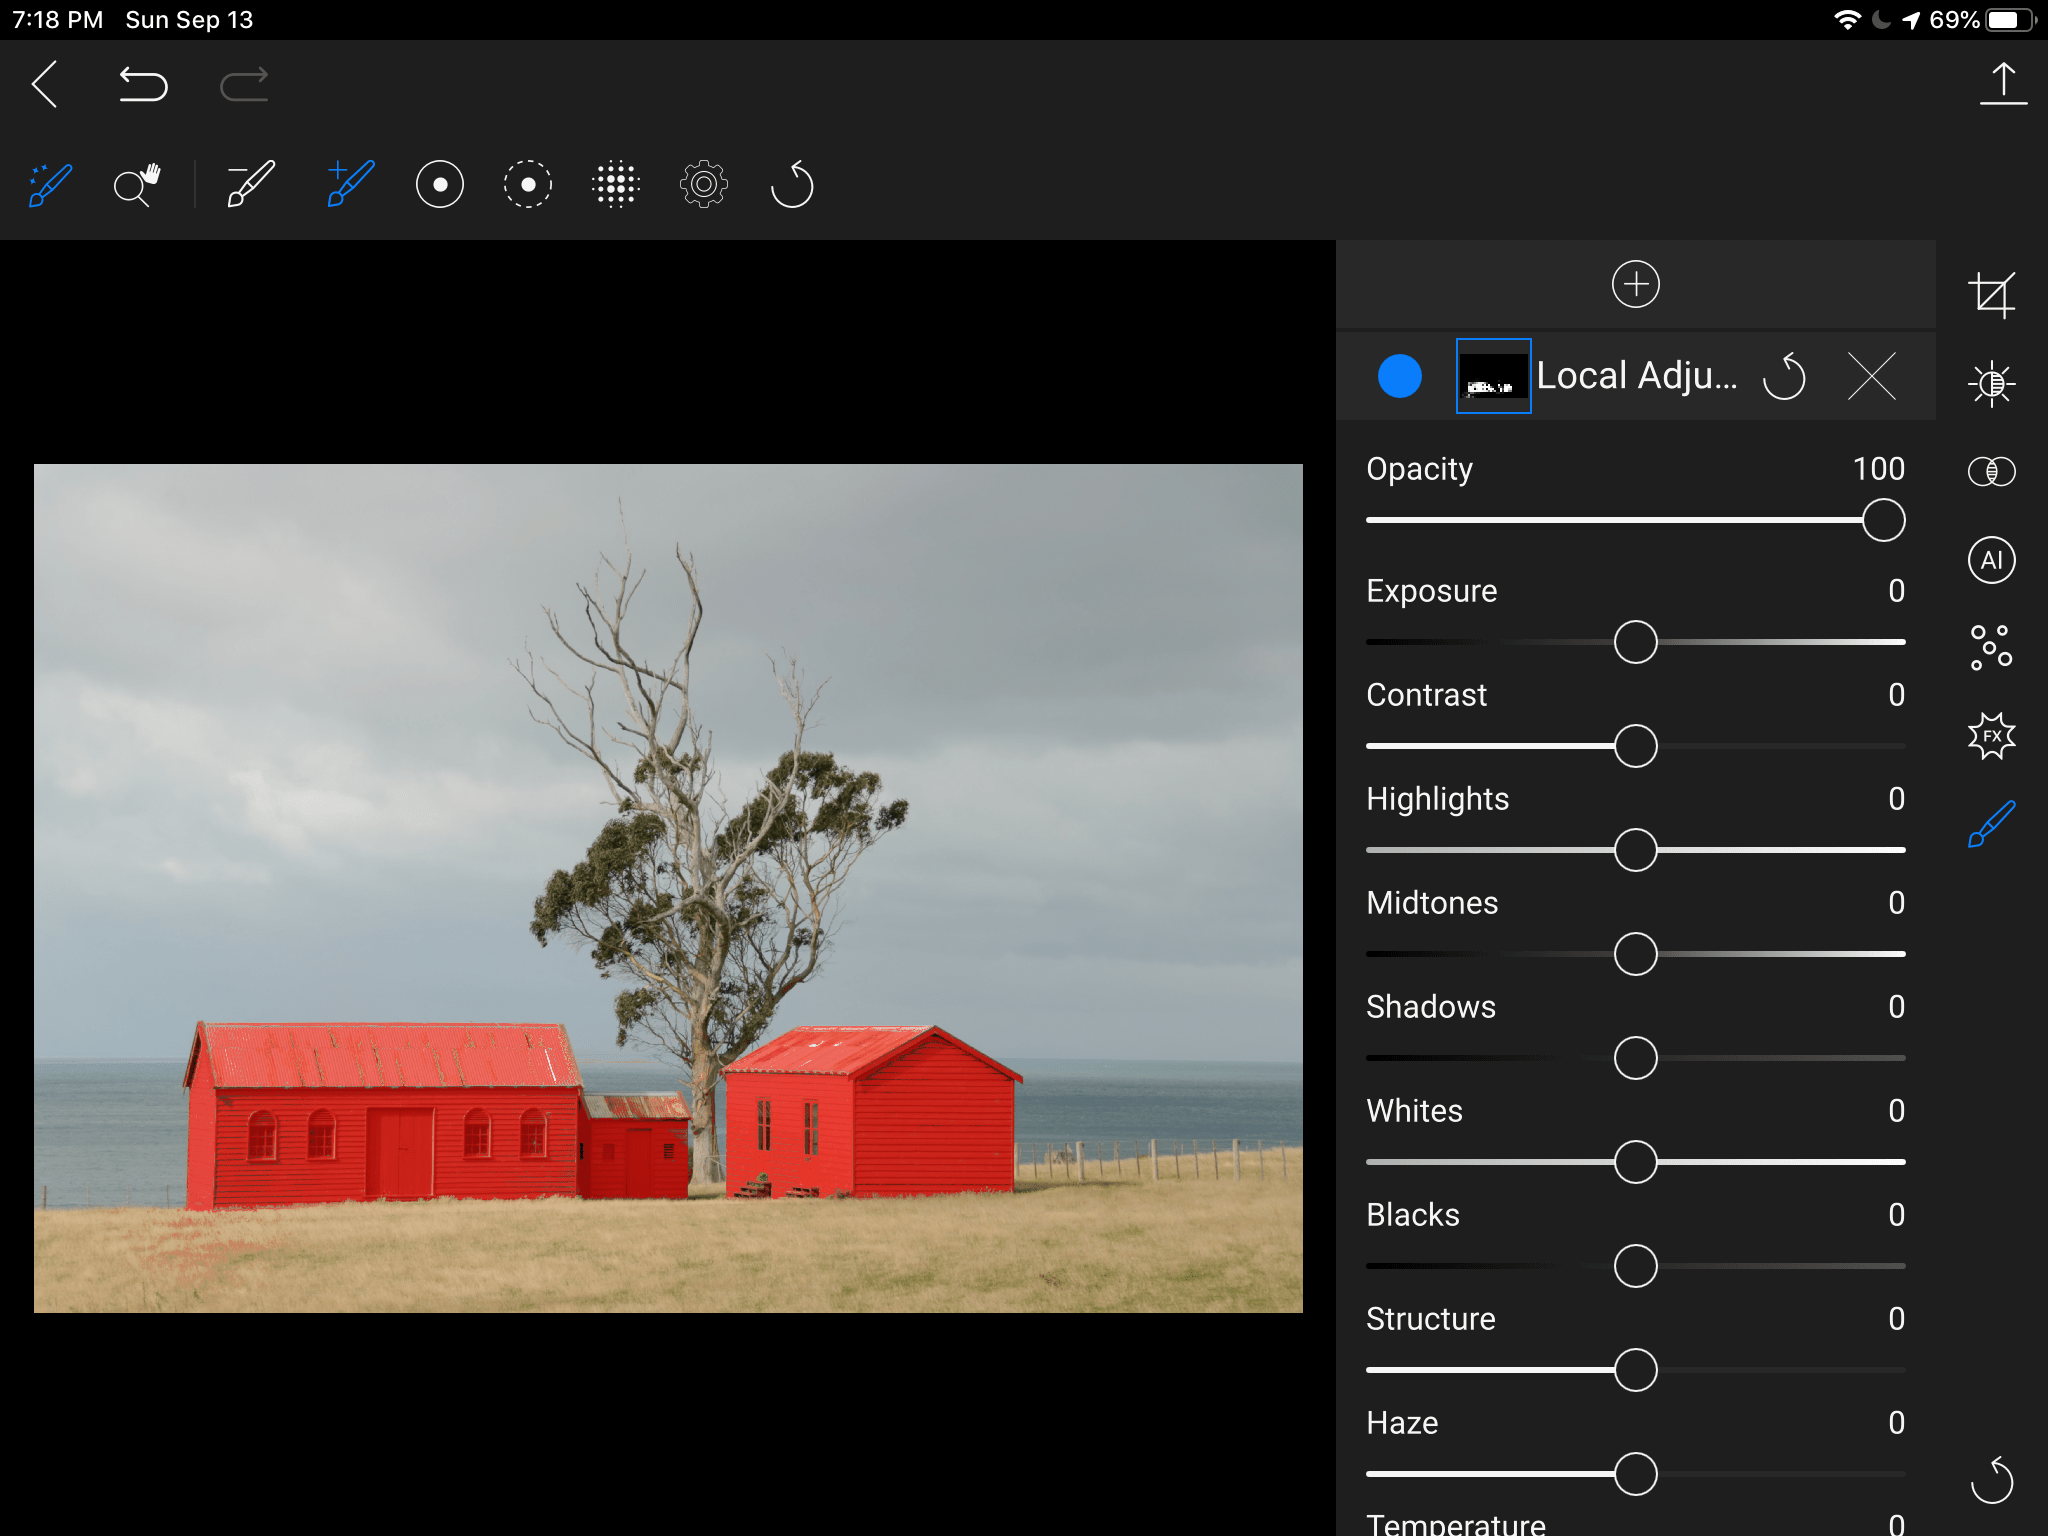This screenshot has height=1536, width=2048.
Task: Reset the mask with toolbar reset arrow
Action: pyautogui.click(x=793, y=185)
